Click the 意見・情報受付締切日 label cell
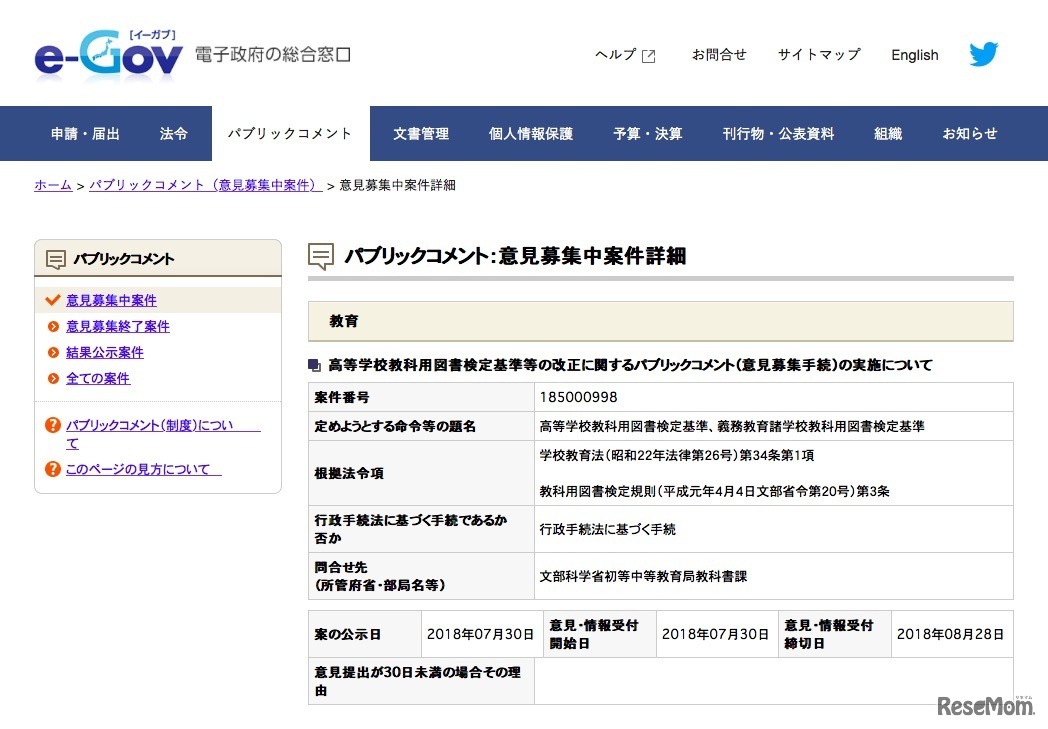 (x=835, y=634)
